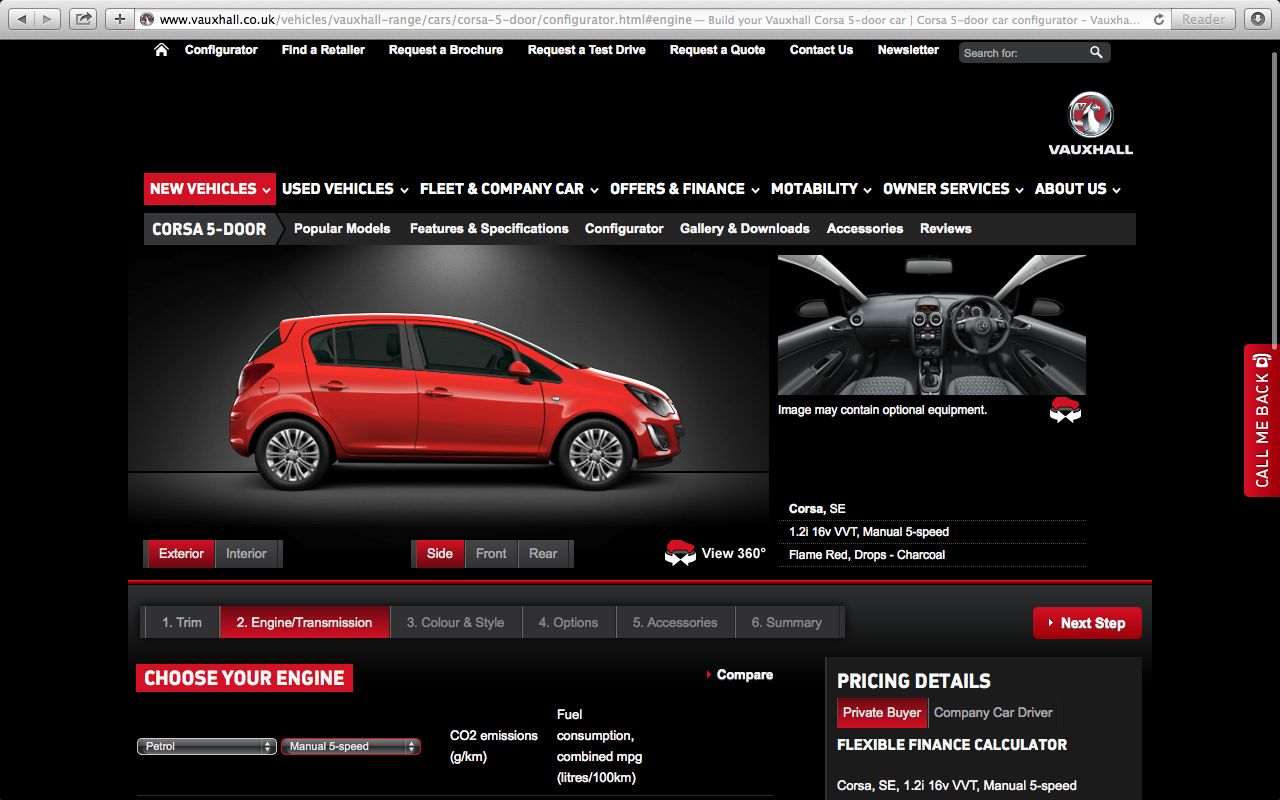
Task: Click Call Me Back side tab
Action: tap(1261, 420)
